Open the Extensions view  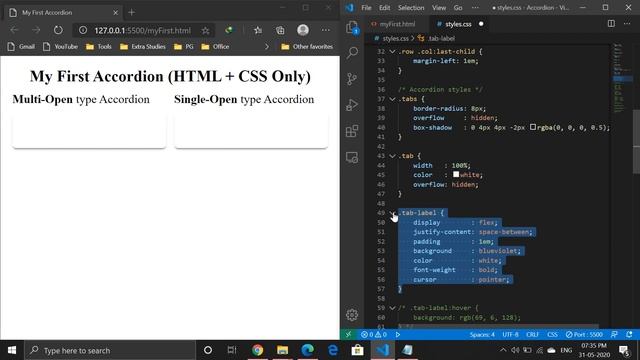click(352, 131)
